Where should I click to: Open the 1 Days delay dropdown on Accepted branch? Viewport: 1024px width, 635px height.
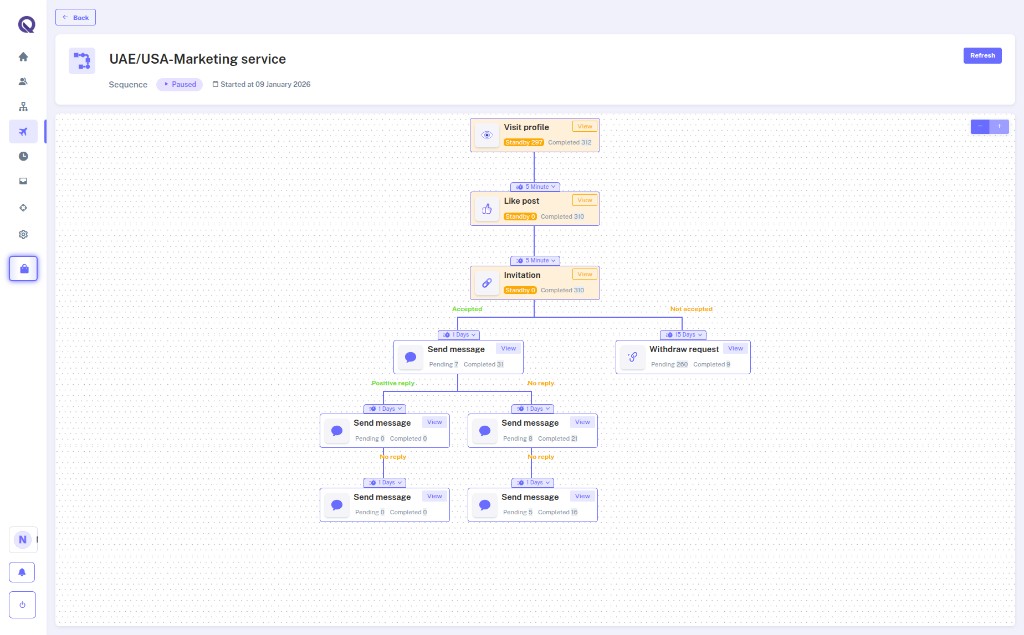click(459, 334)
